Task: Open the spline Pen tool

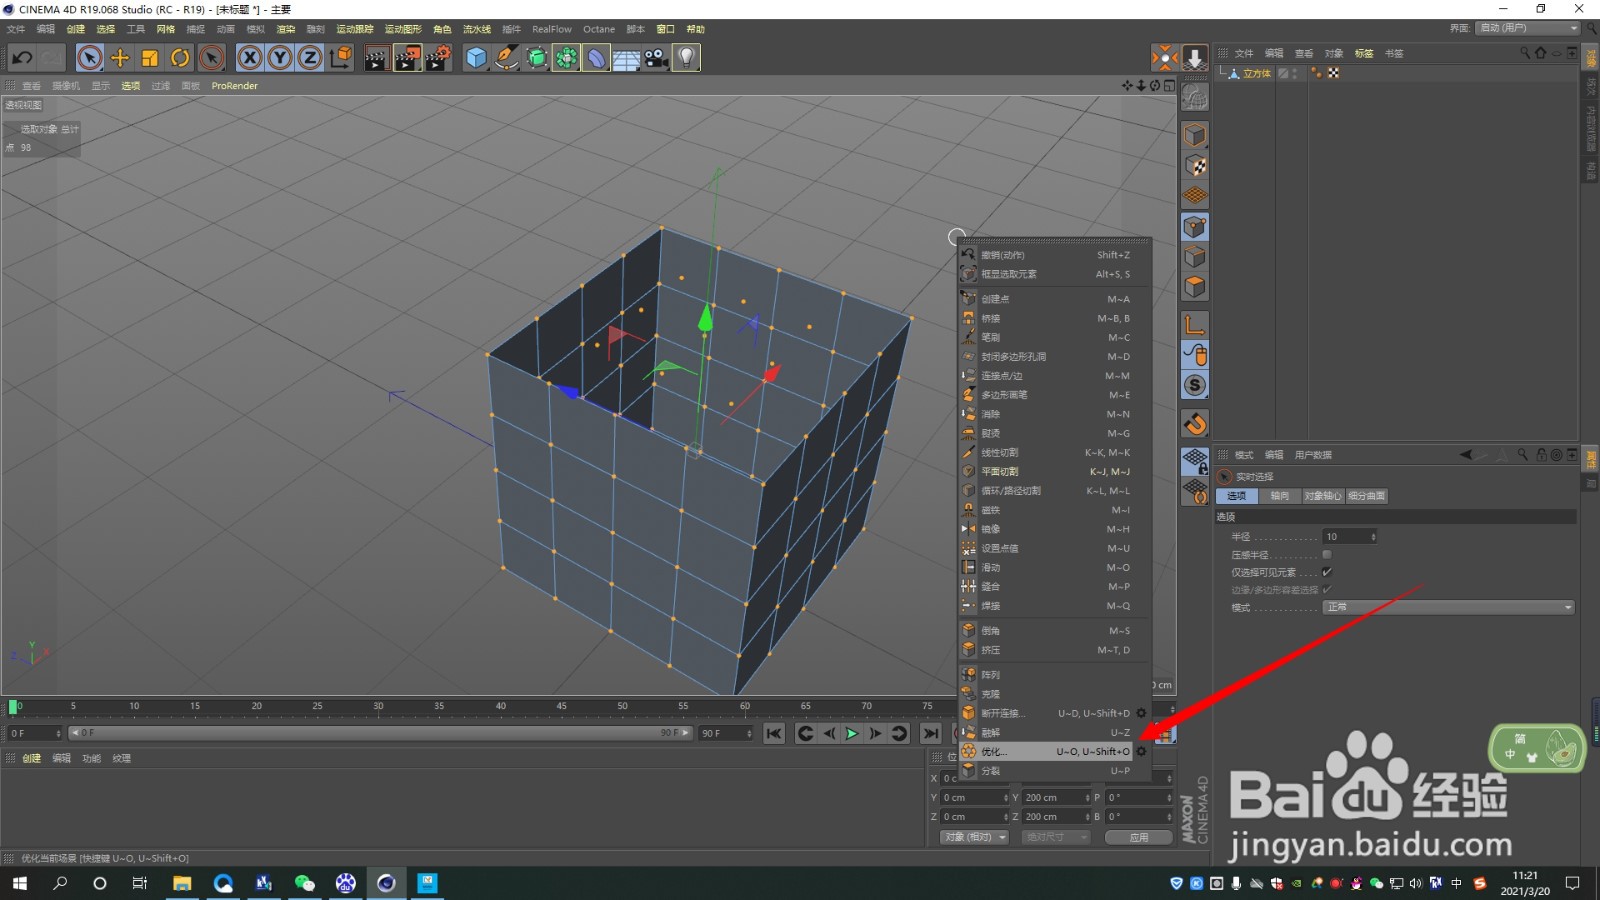Action: coord(507,58)
